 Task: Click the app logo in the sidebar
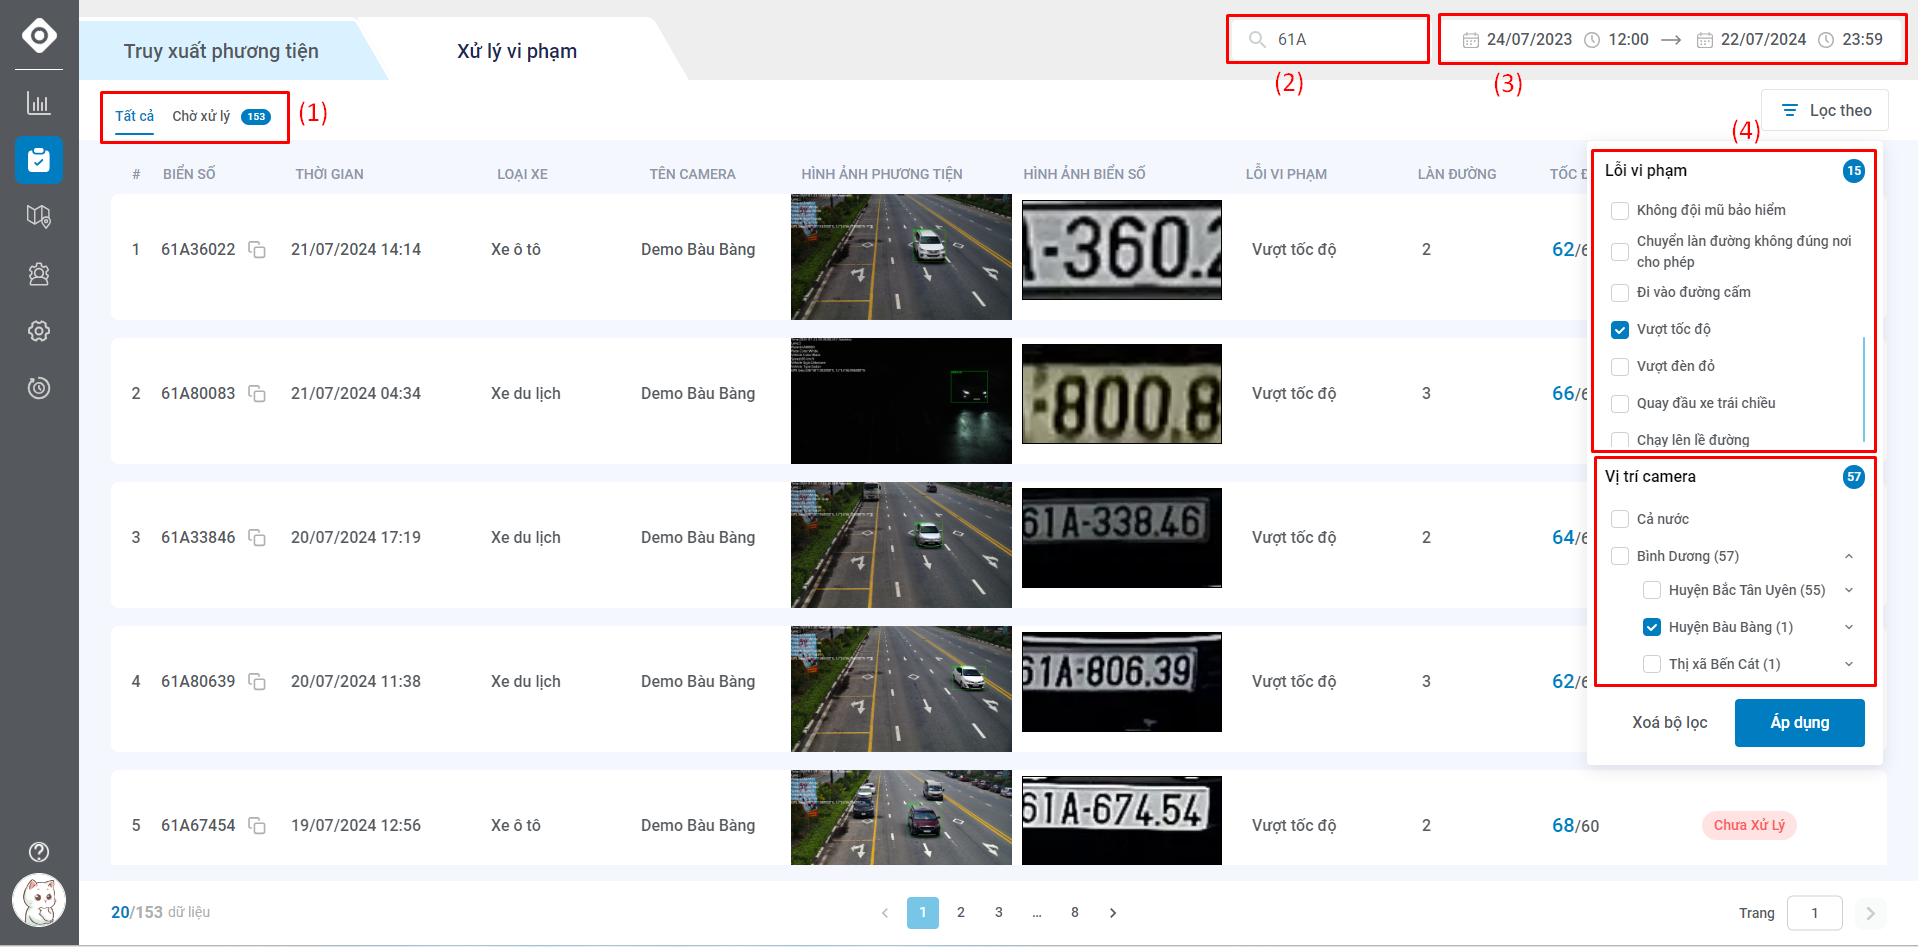(x=39, y=36)
